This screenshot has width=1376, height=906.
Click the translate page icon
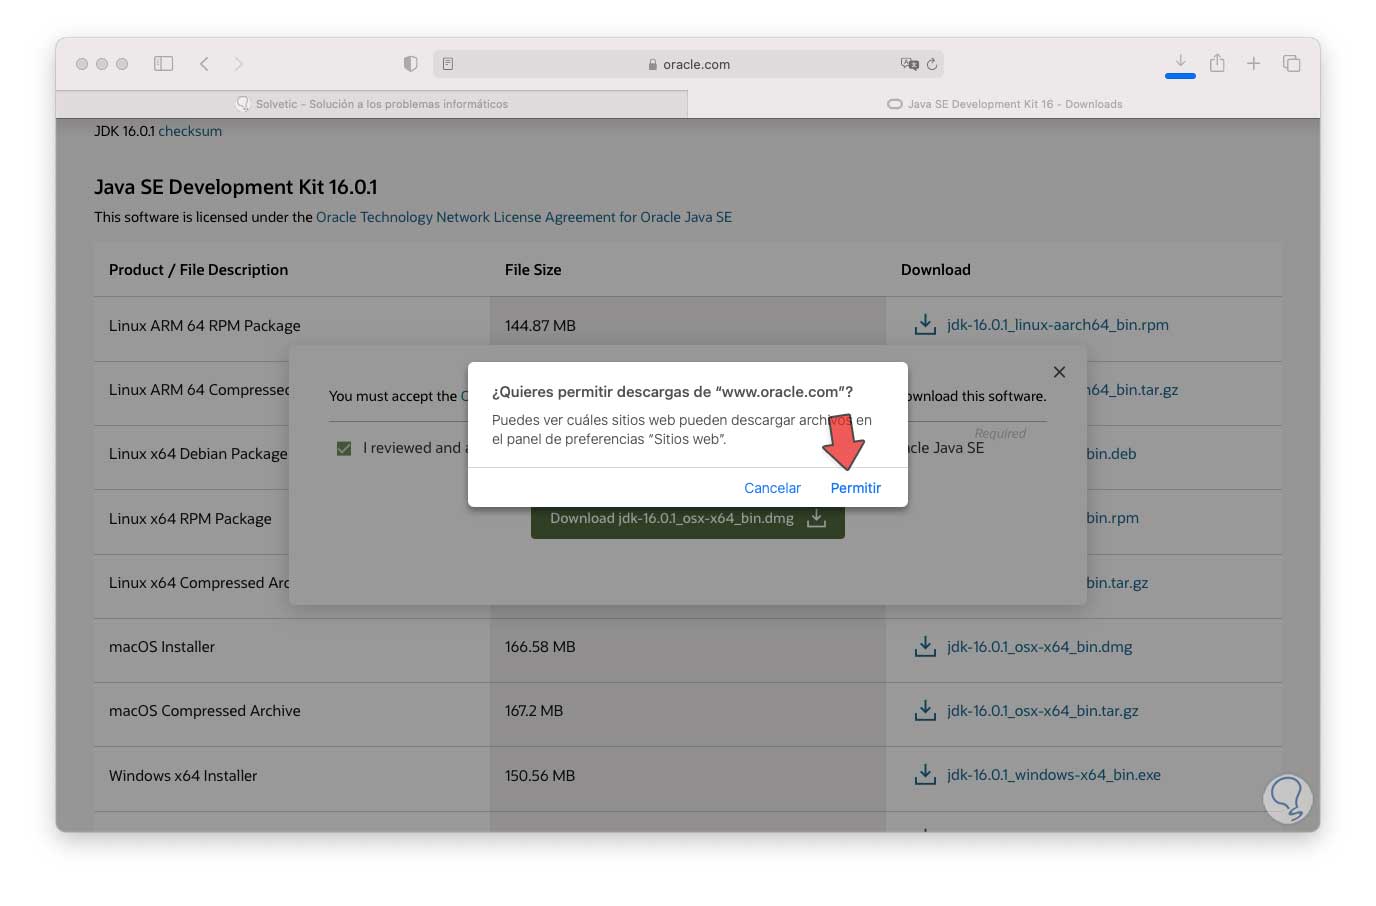click(909, 64)
